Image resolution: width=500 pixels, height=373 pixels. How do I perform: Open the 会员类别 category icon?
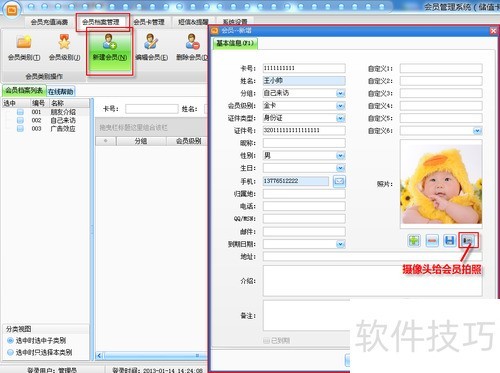click(x=24, y=42)
